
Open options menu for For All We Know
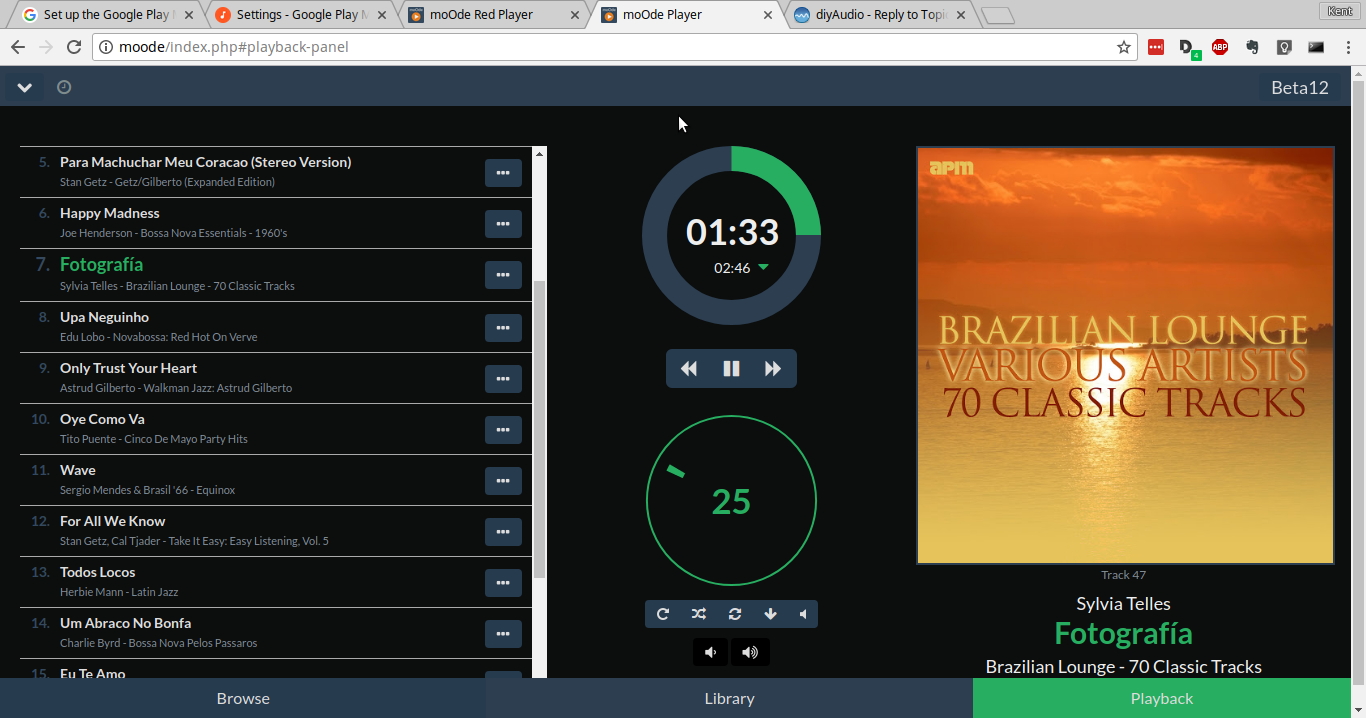click(503, 531)
